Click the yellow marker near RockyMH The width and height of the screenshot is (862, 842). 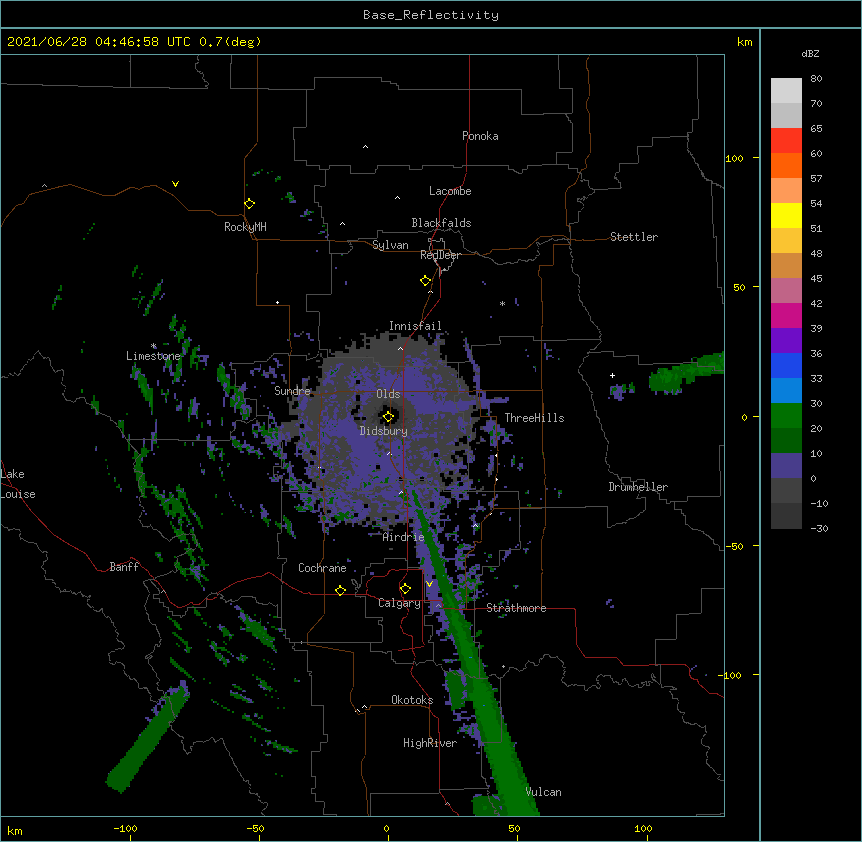(x=249, y=204)
